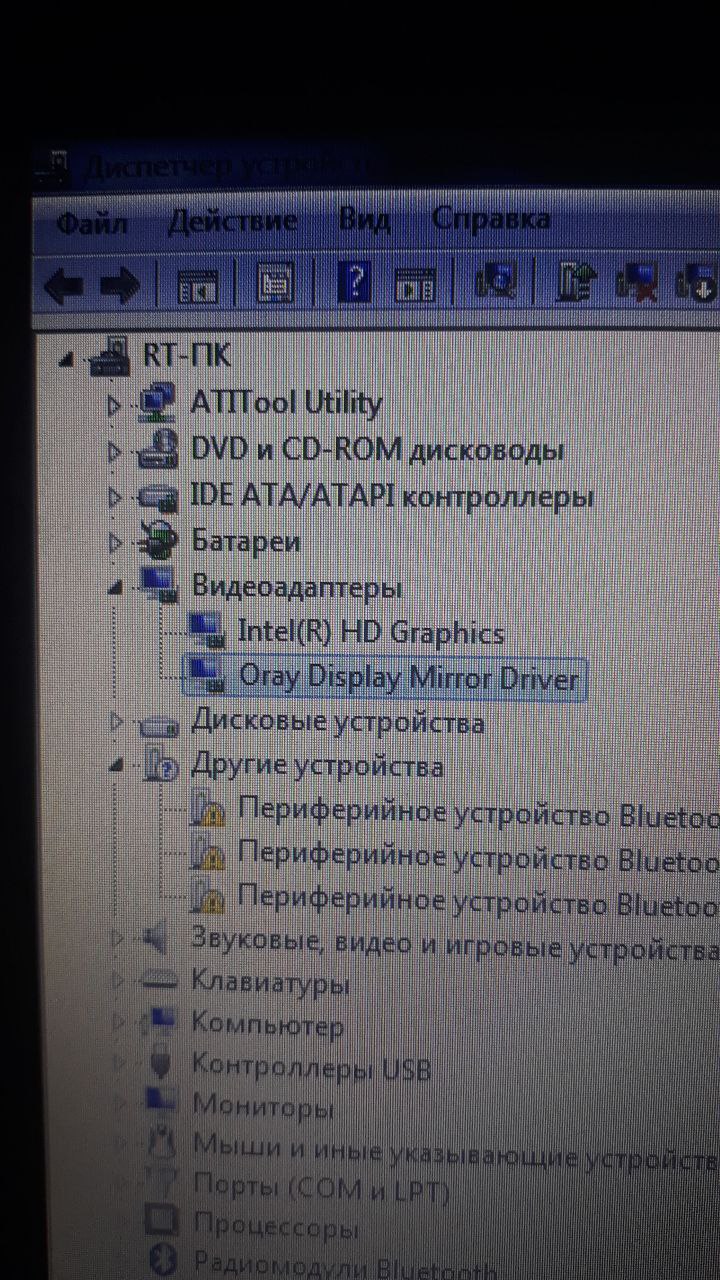Expand the Дисковые устройства node
This screenshot has width=720, height=1280.
116,722
